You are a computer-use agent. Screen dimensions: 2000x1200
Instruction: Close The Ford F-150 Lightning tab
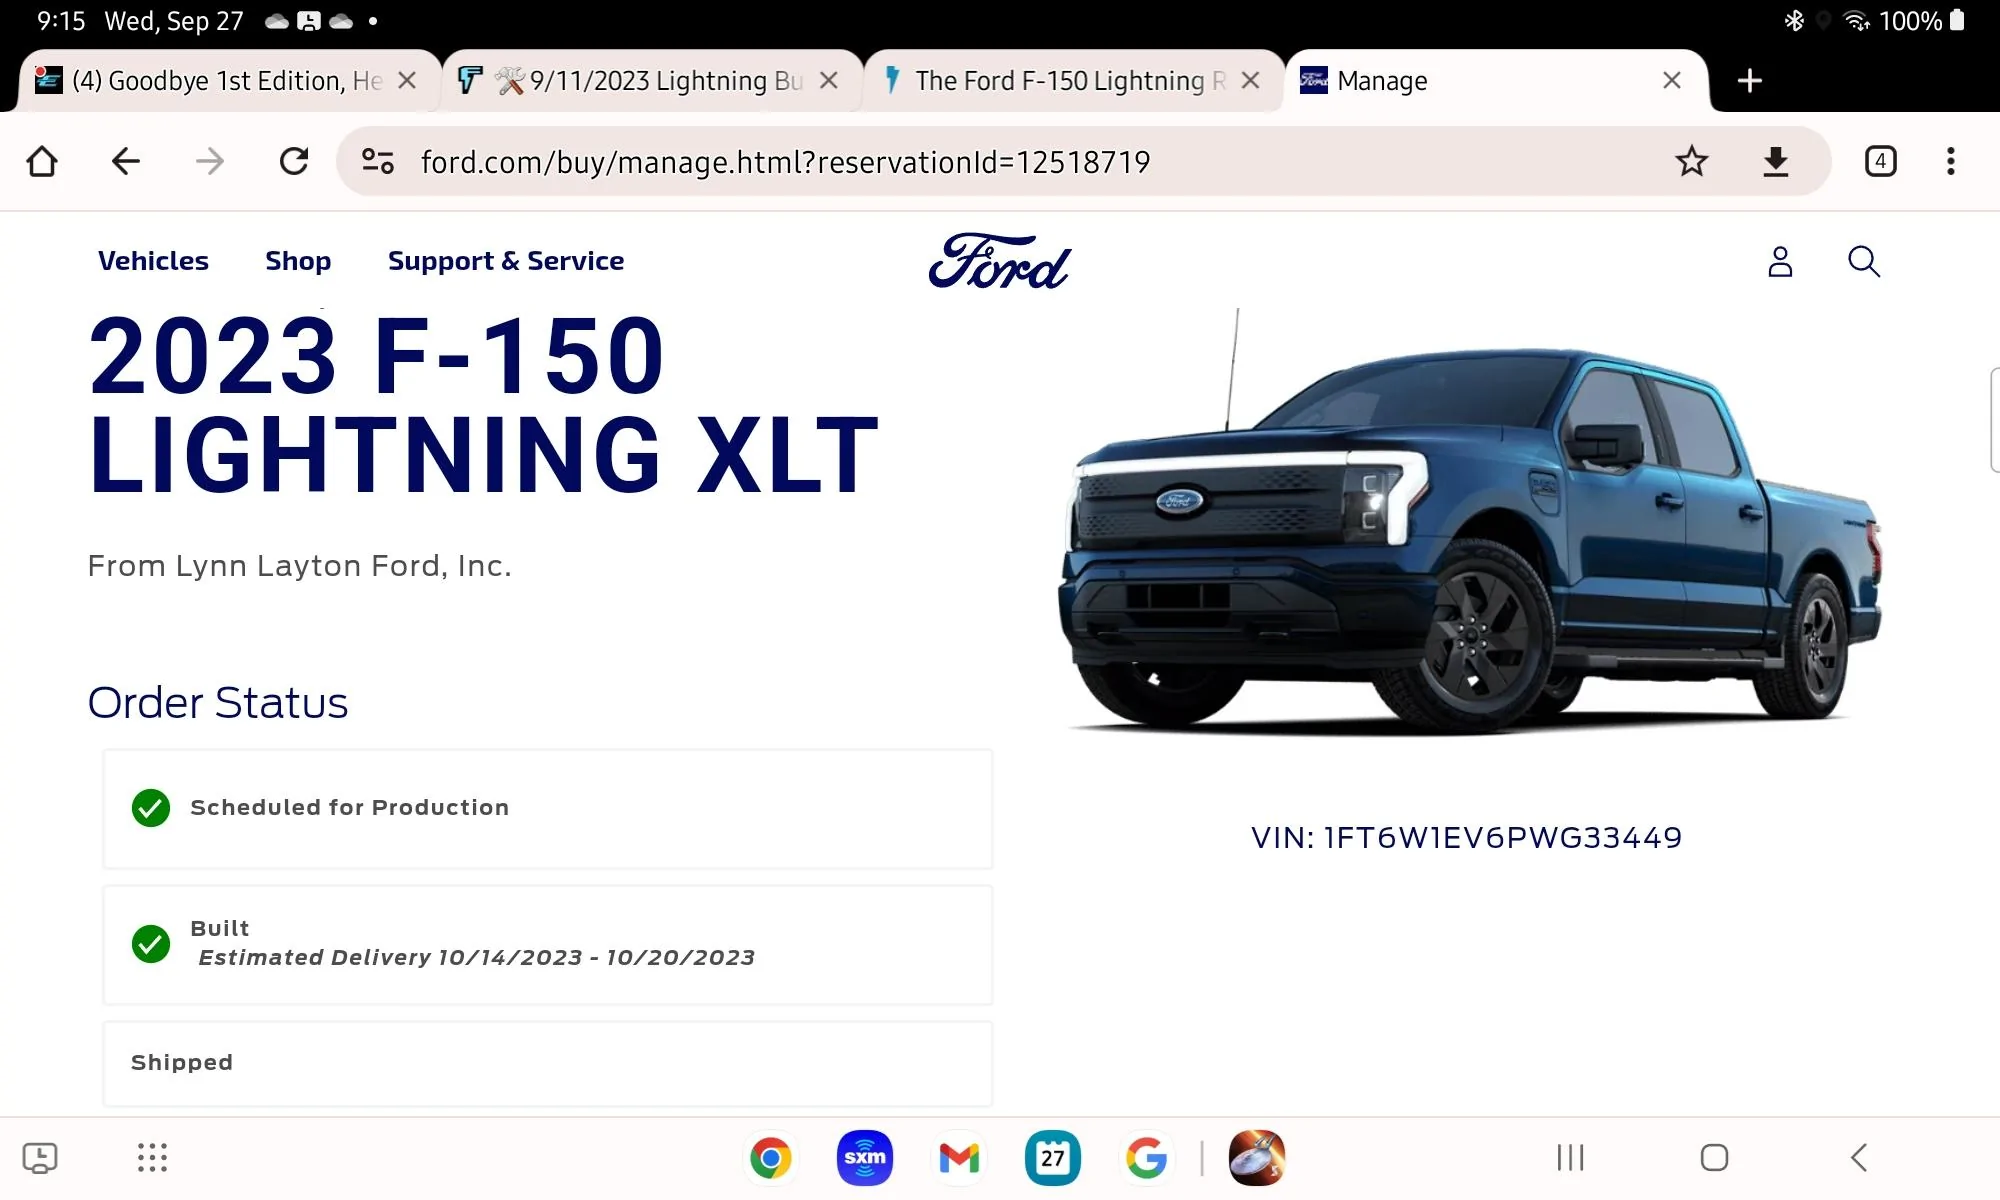(x=1251, y=81)
